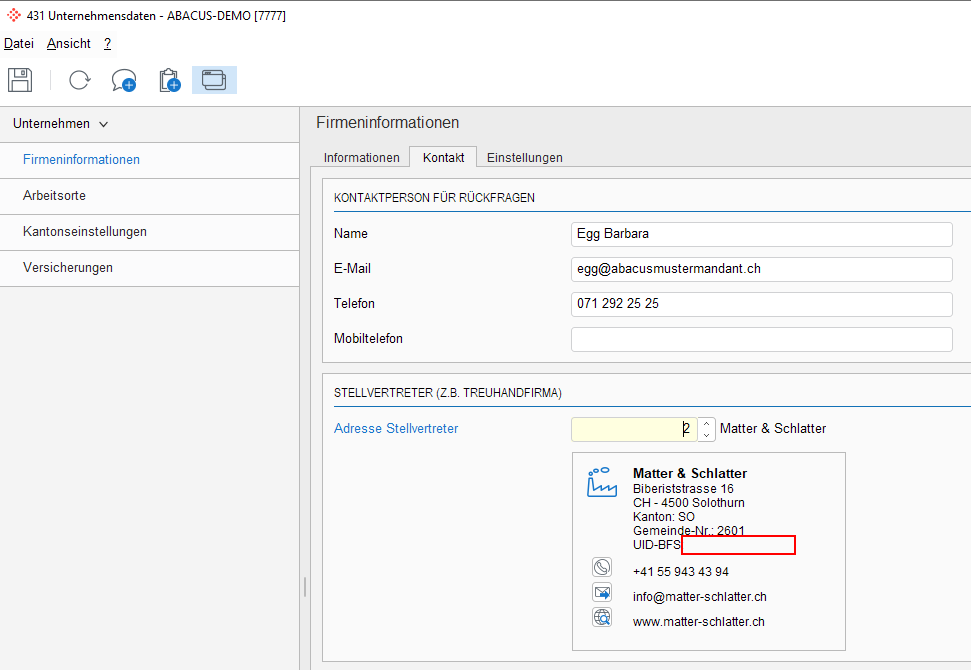
Task: Click the phone number +41 55 943 43 94
Action: 681,572
